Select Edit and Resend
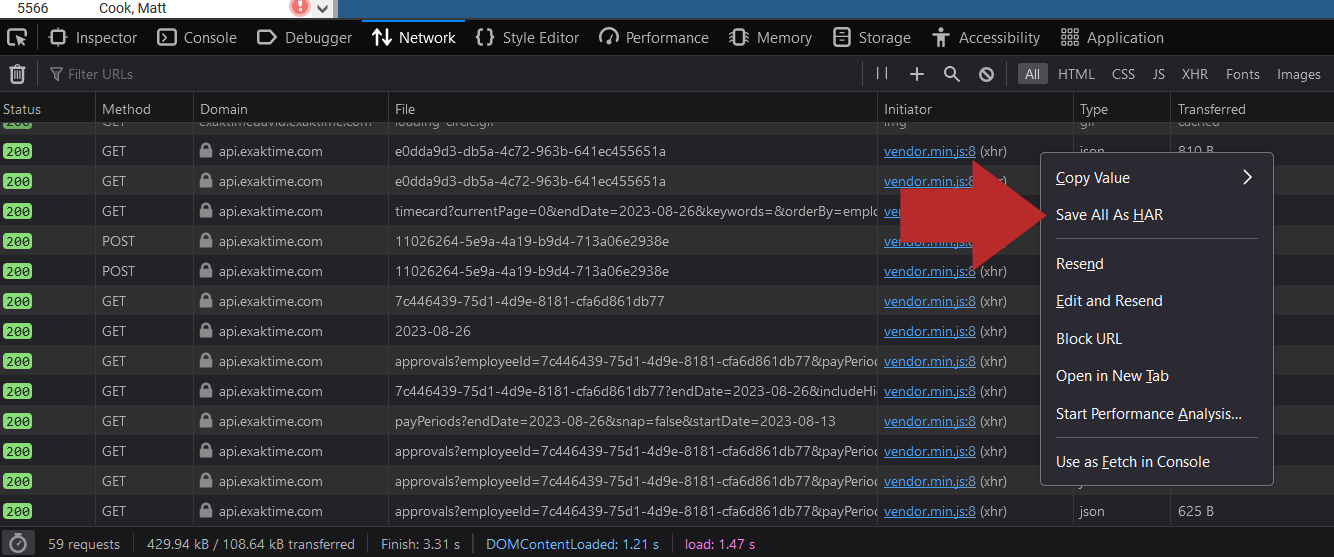The height and width of the screenshot is (557, 1334). tap(1156, 301)
